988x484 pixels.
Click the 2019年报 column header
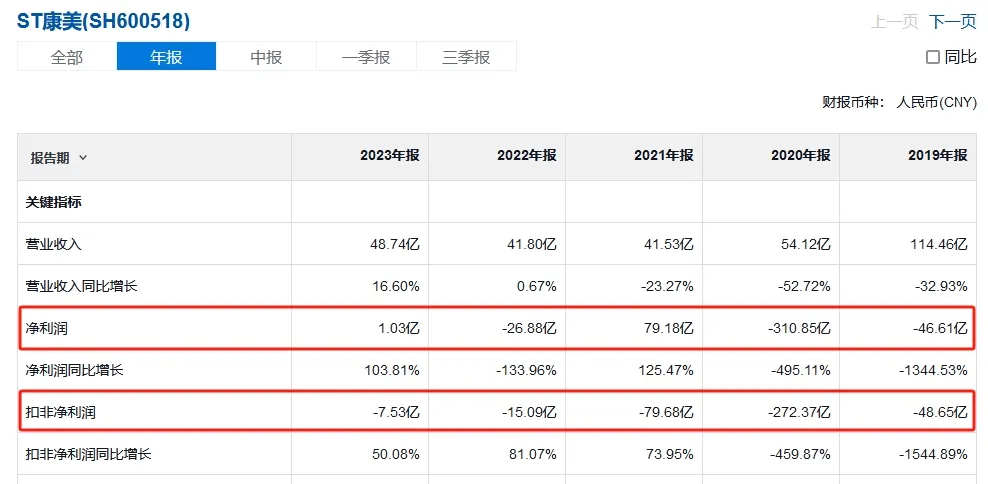[x=938, y=156]
